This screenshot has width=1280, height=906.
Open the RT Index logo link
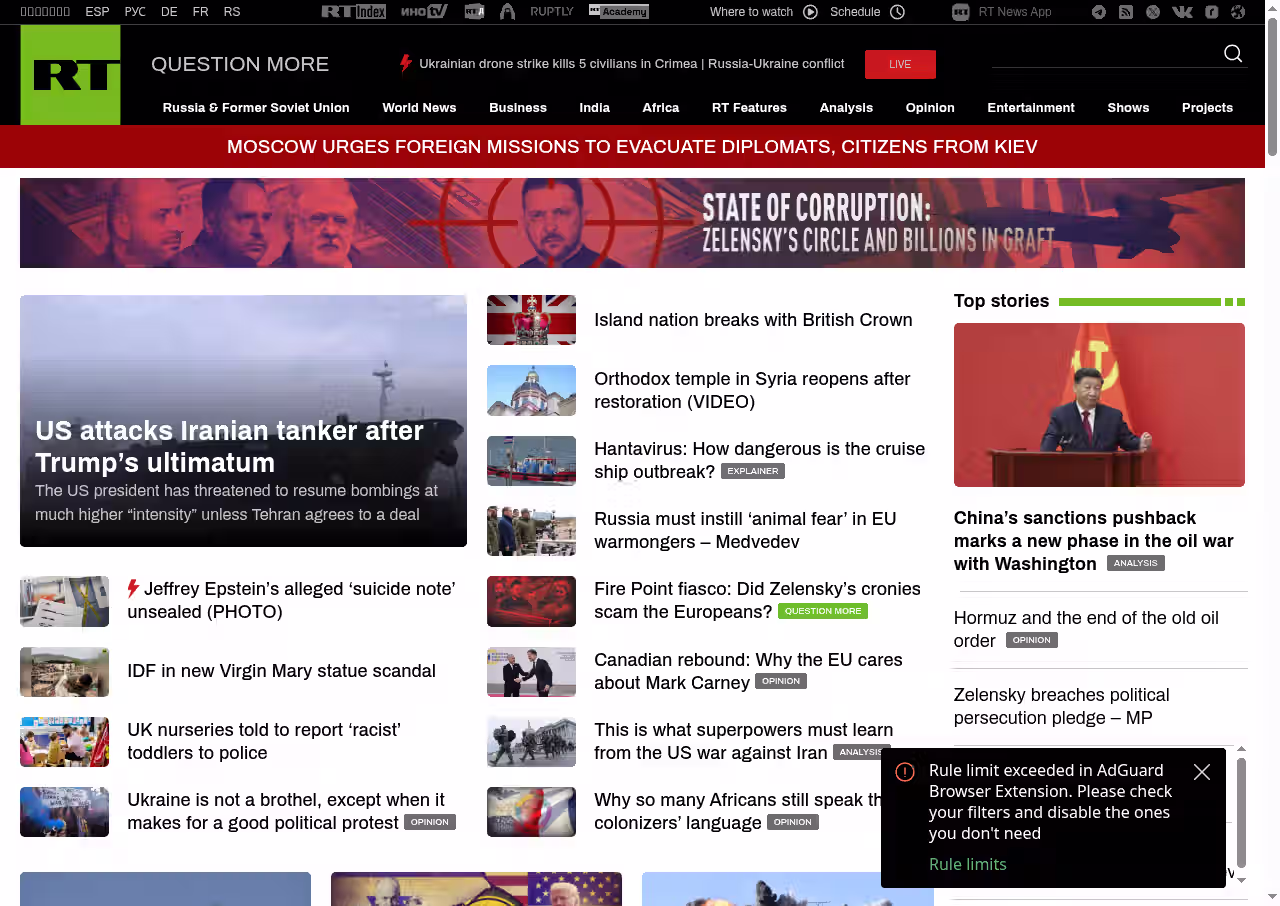353,12
